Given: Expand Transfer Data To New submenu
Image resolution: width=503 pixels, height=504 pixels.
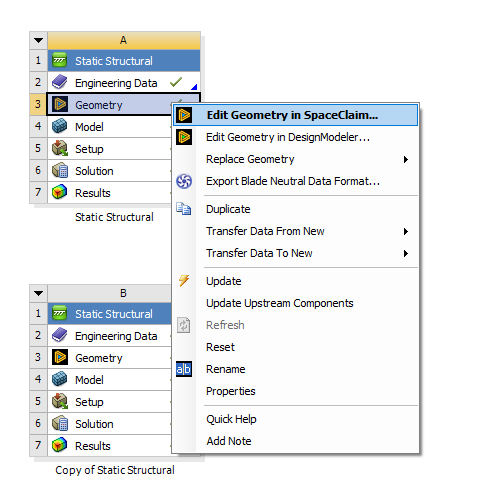Looking at the screenshot, I should [x=406, y=253].
